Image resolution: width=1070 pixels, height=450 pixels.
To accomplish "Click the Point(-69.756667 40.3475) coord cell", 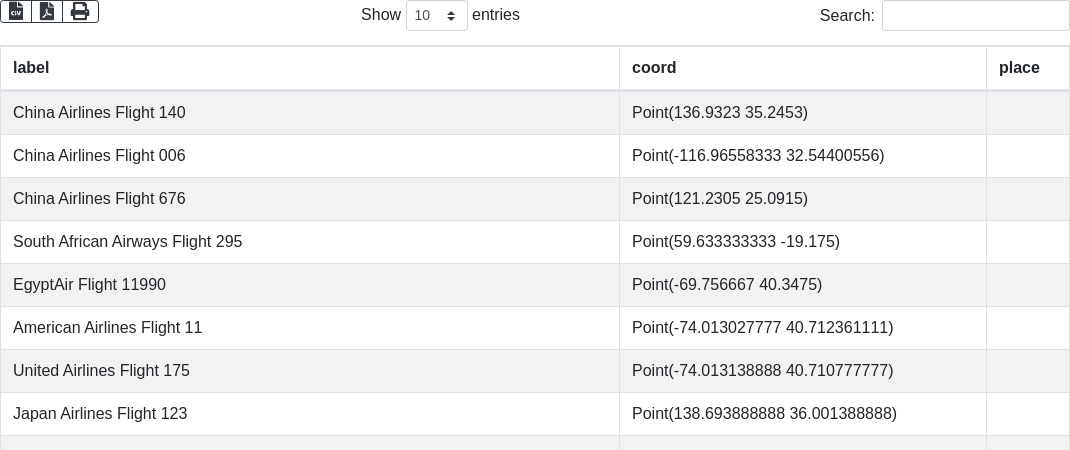I will pyautogui.click(x=803, y=285).
